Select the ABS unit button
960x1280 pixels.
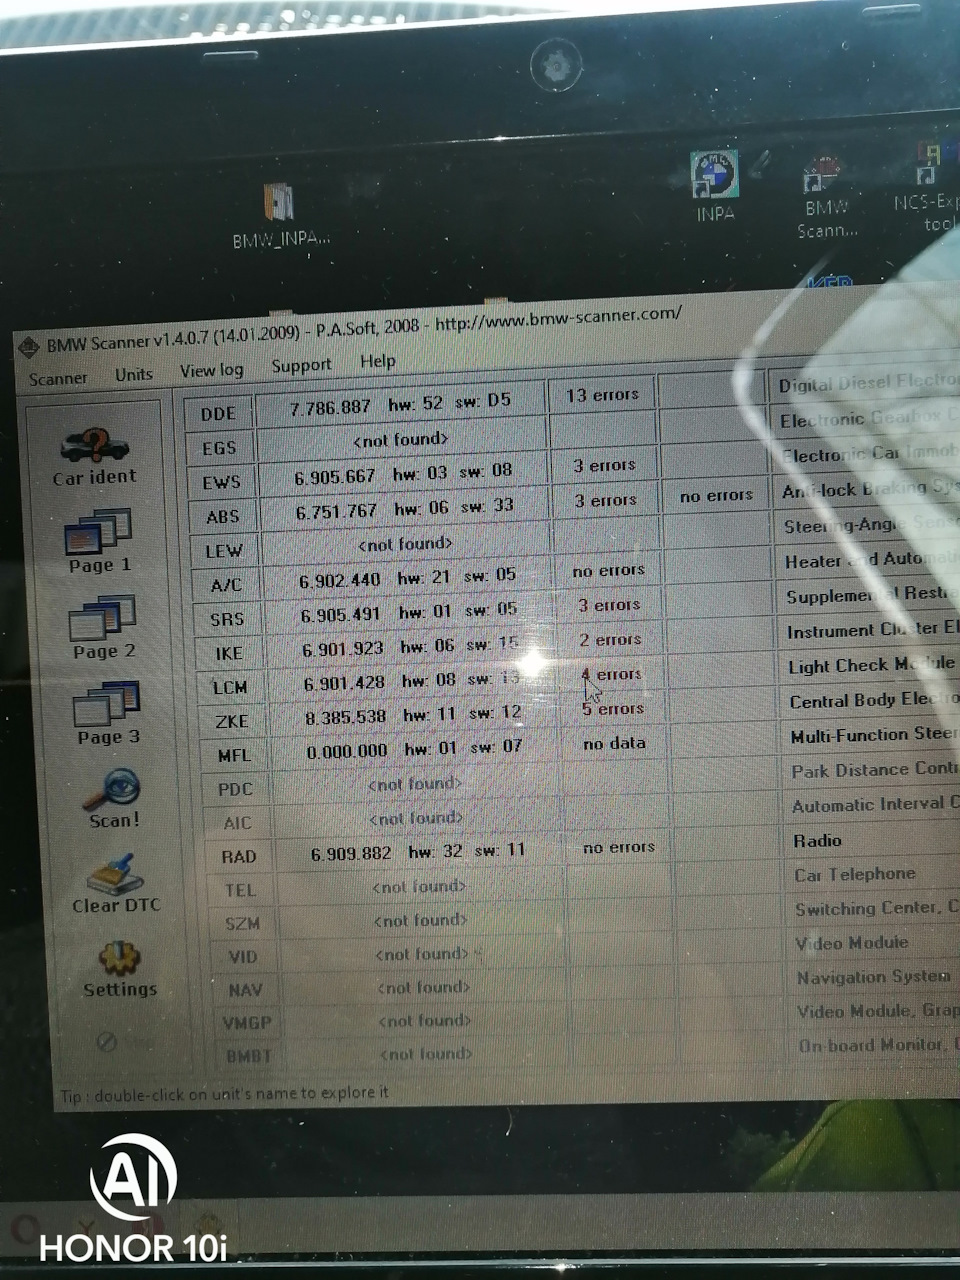tap(223, 516)
